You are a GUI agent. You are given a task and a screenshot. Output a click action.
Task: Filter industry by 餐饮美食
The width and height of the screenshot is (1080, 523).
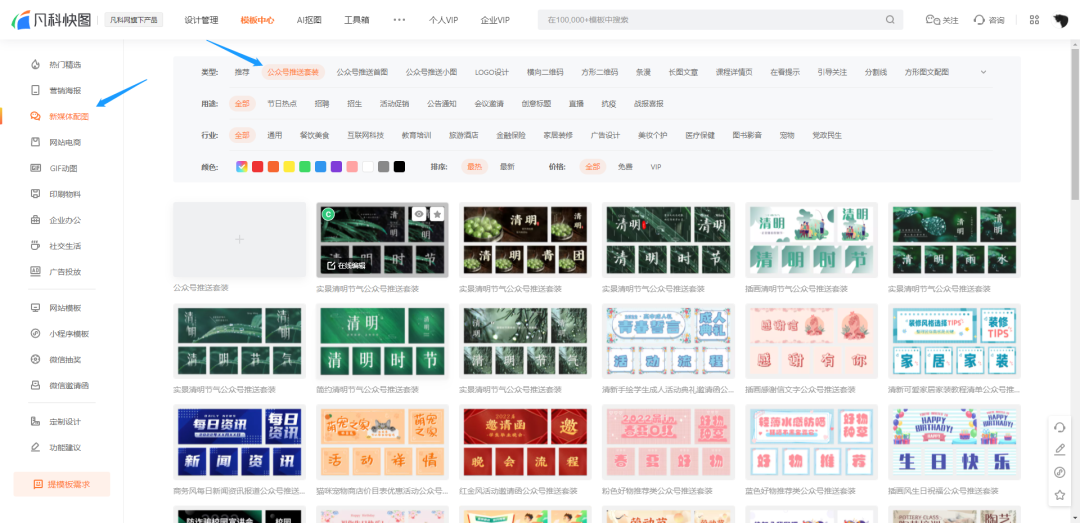(x=314, y=135)
